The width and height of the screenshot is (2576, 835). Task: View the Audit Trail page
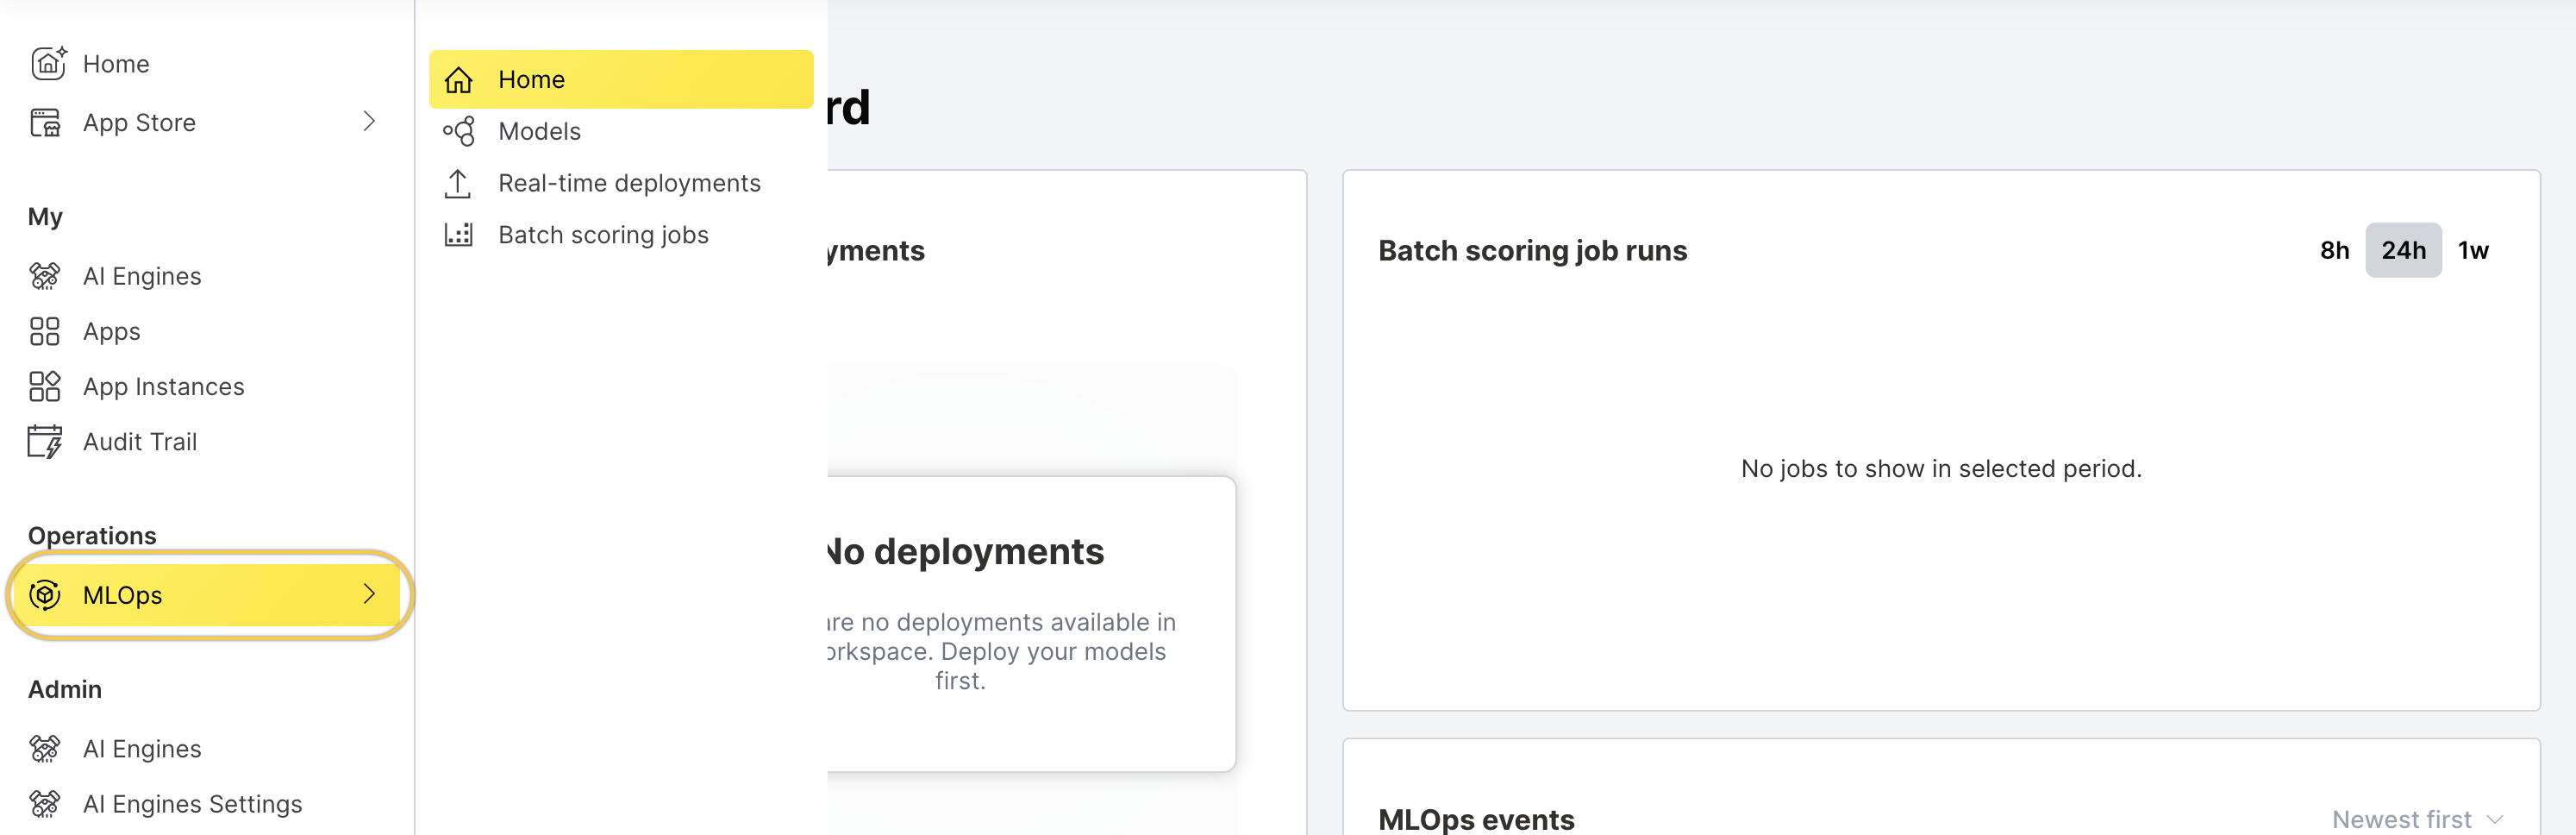pos(206,441)
